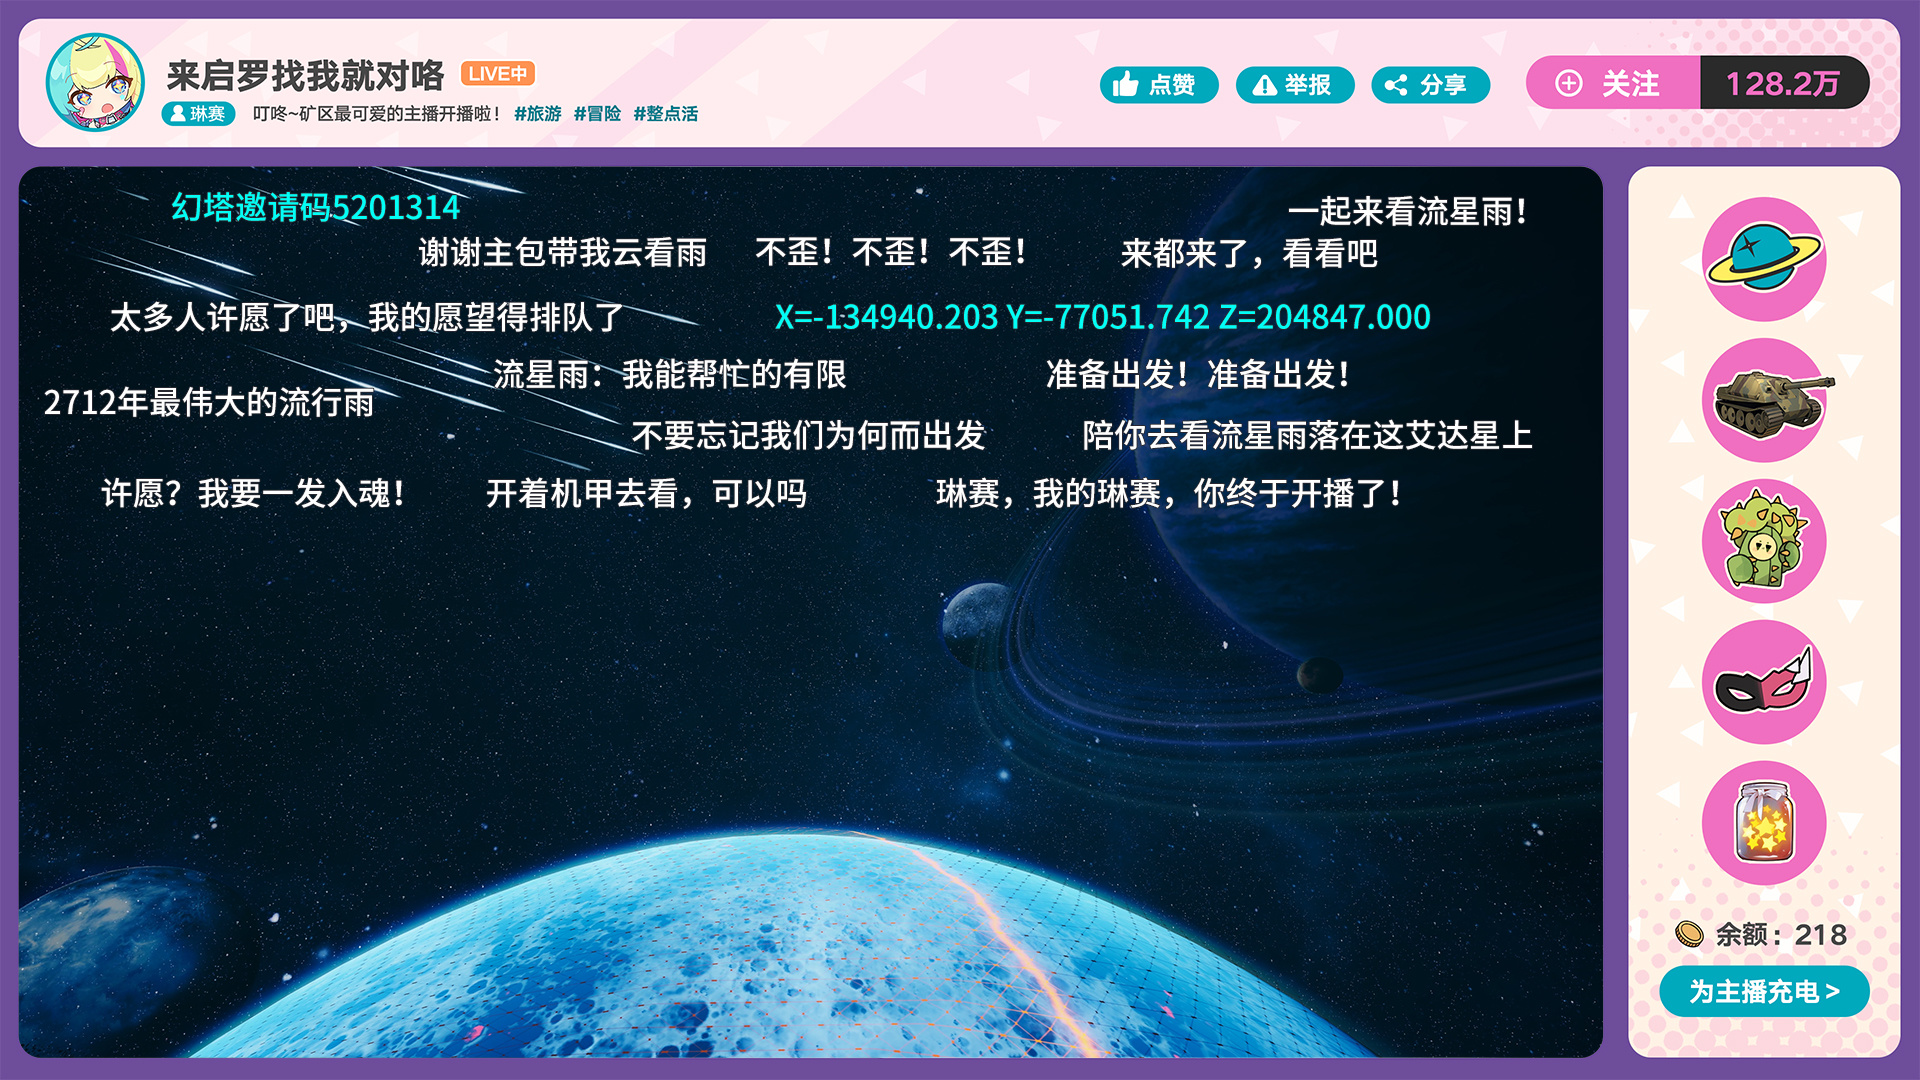This screenshot has width=1920, height=1080.
Task: Click the comment 不歪!不歪!不歪!
Action: [891, 252]
